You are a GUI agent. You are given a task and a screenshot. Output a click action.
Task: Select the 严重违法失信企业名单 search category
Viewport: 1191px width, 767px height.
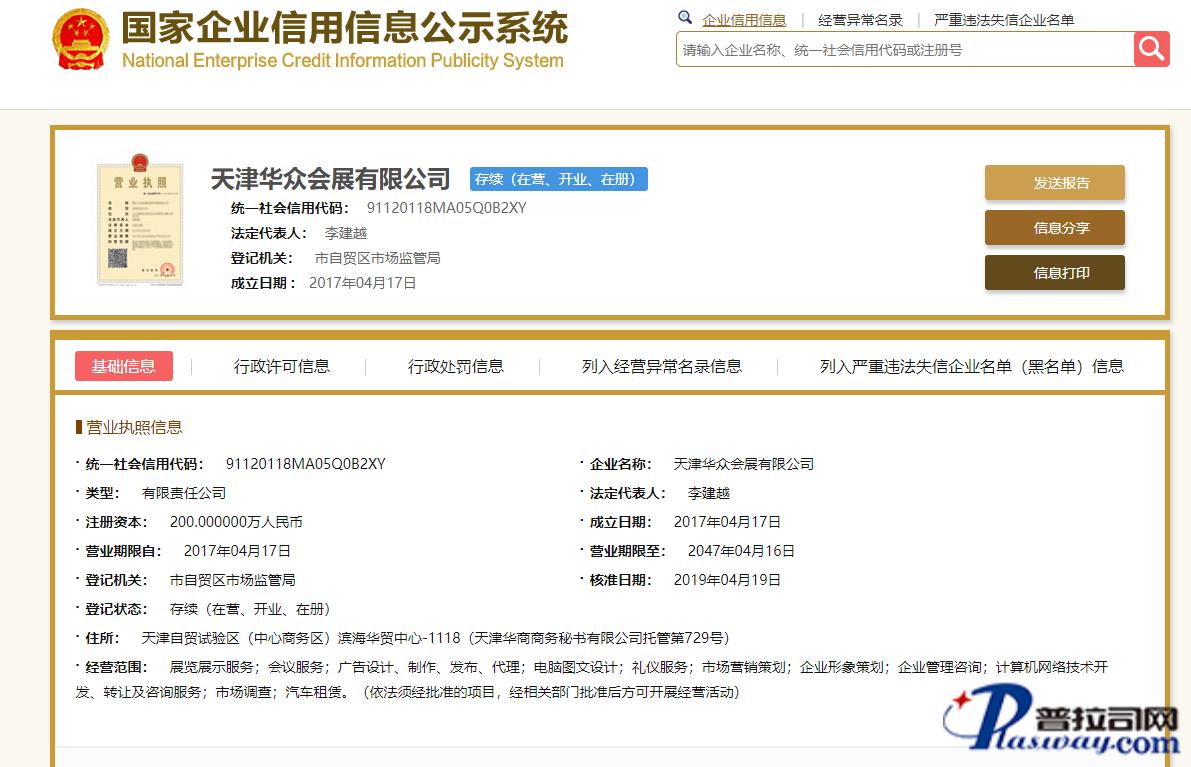[x=1004, y=20]
